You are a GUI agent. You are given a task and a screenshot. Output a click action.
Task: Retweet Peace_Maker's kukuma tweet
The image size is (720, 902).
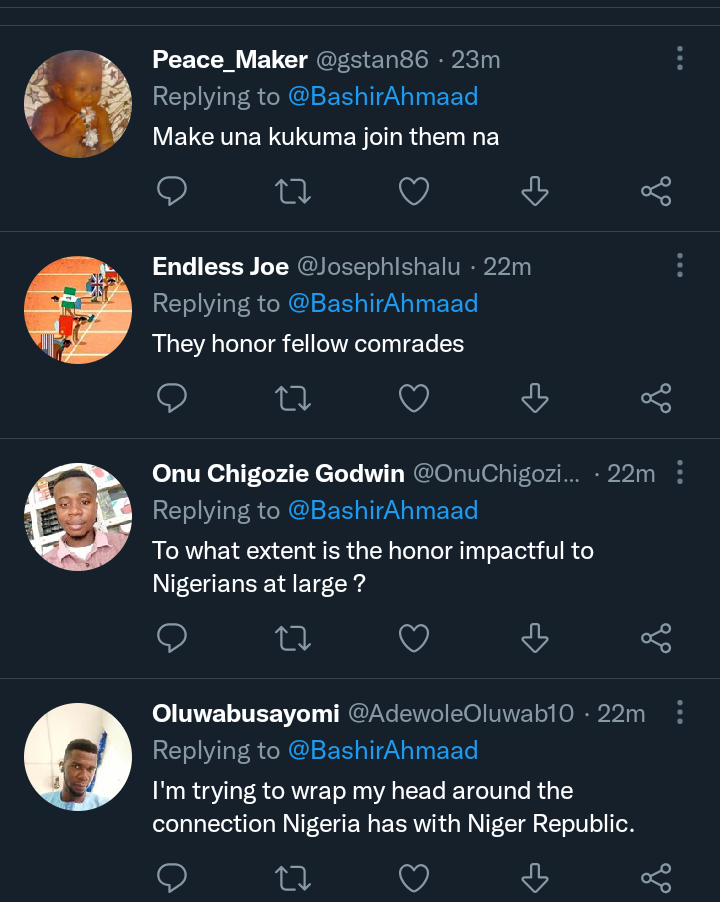pyautogui.click(x=293, y=192)
